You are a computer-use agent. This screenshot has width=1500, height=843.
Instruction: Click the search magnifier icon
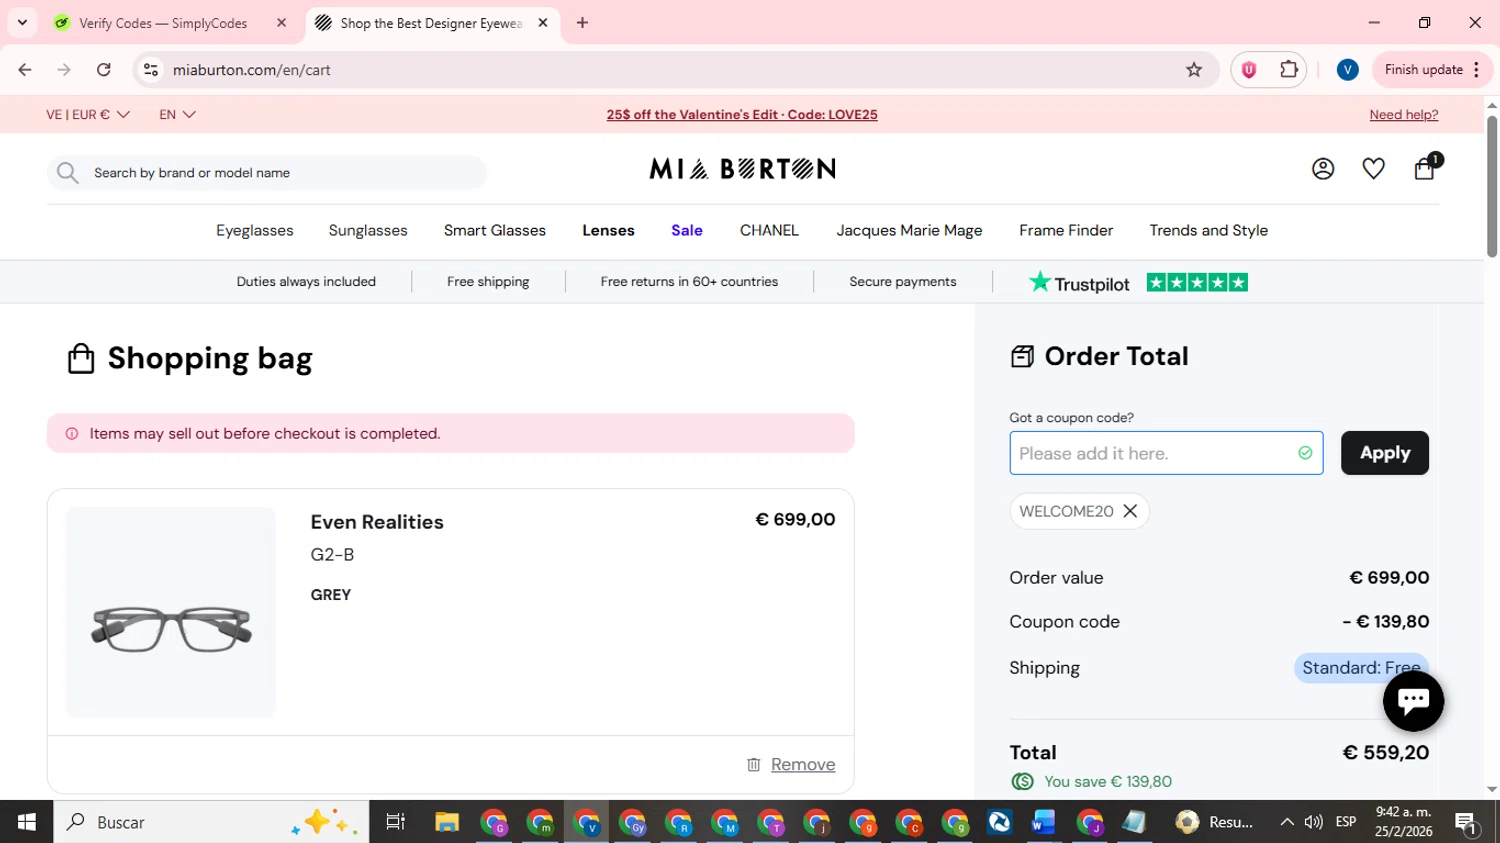coord(67,173)
